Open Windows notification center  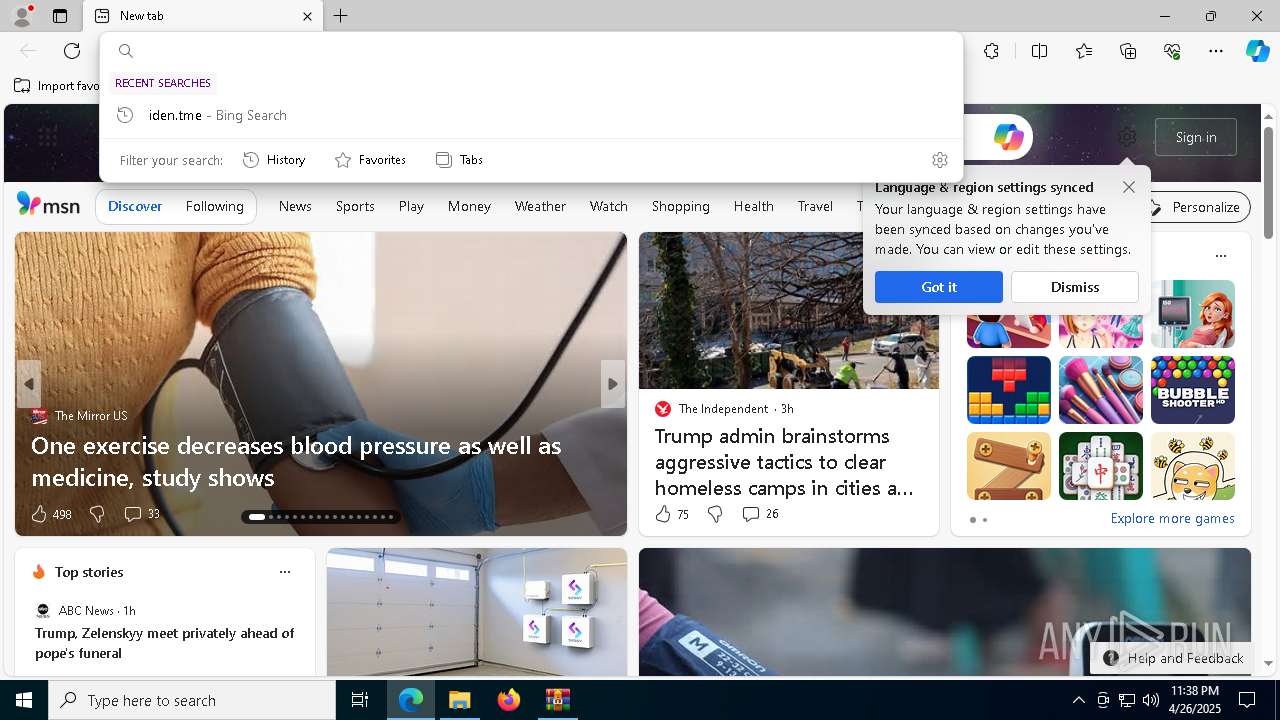[1247, 700]
